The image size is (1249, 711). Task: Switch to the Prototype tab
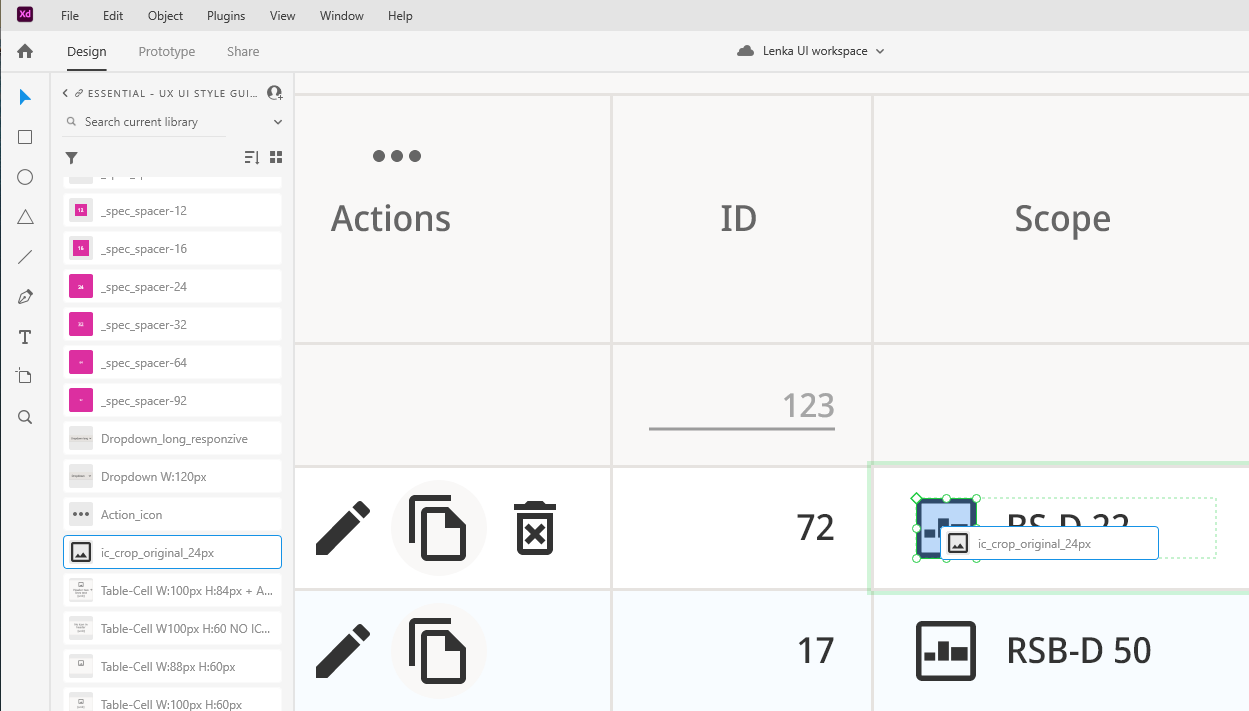click(166, 51)
